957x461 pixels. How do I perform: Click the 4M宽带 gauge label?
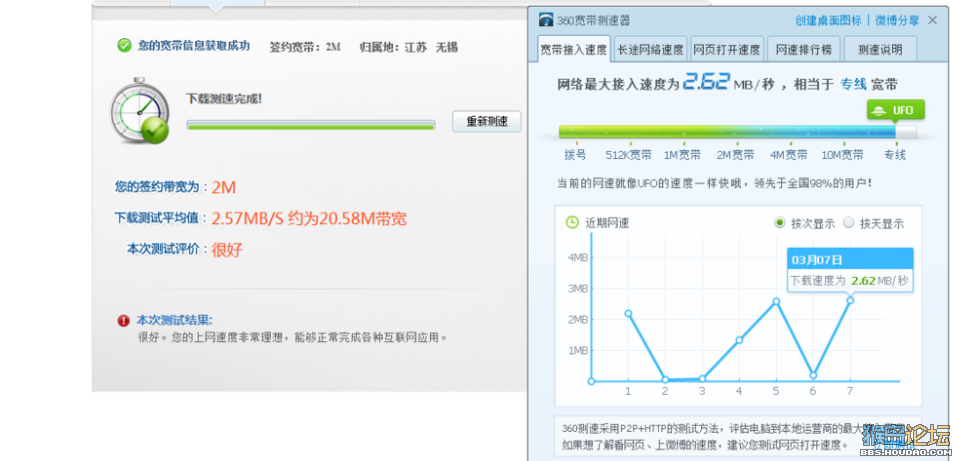(x=789, y=155)
